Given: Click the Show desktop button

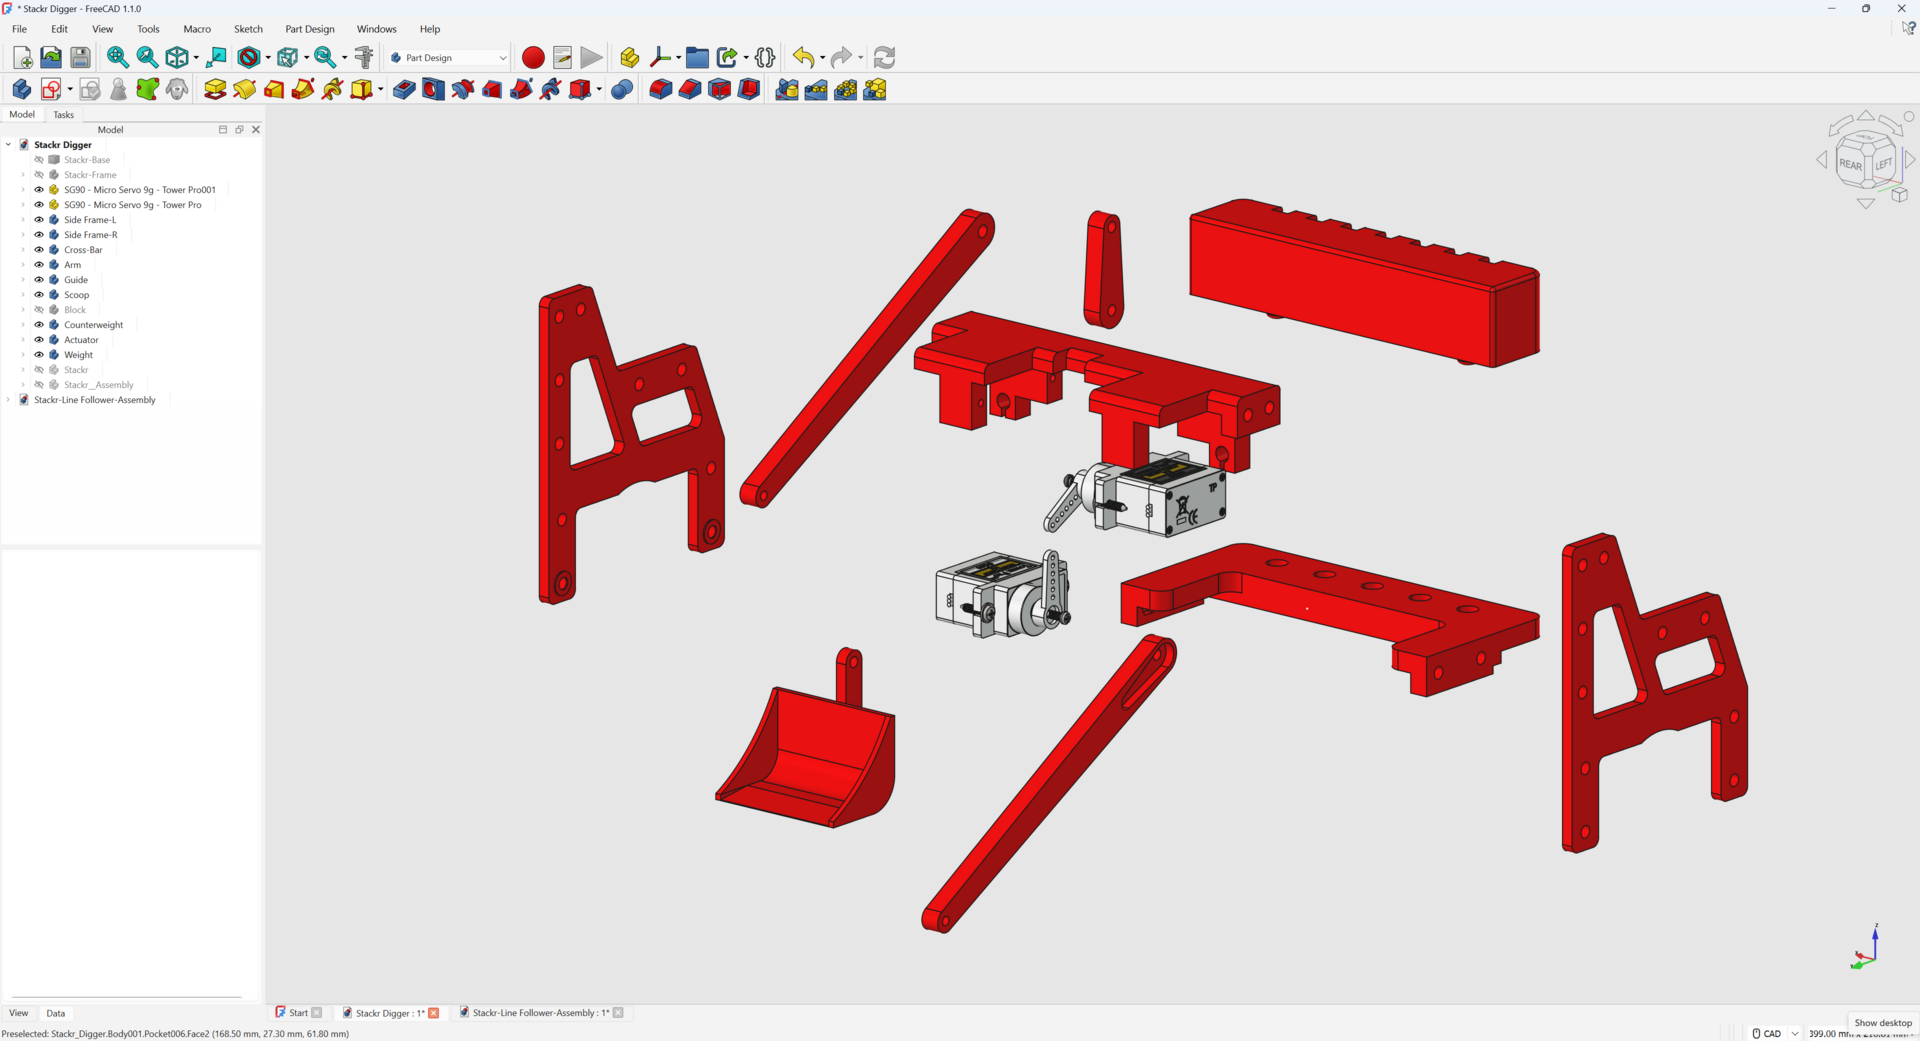Looking at the screenshot, I should click(1883, 1023).
